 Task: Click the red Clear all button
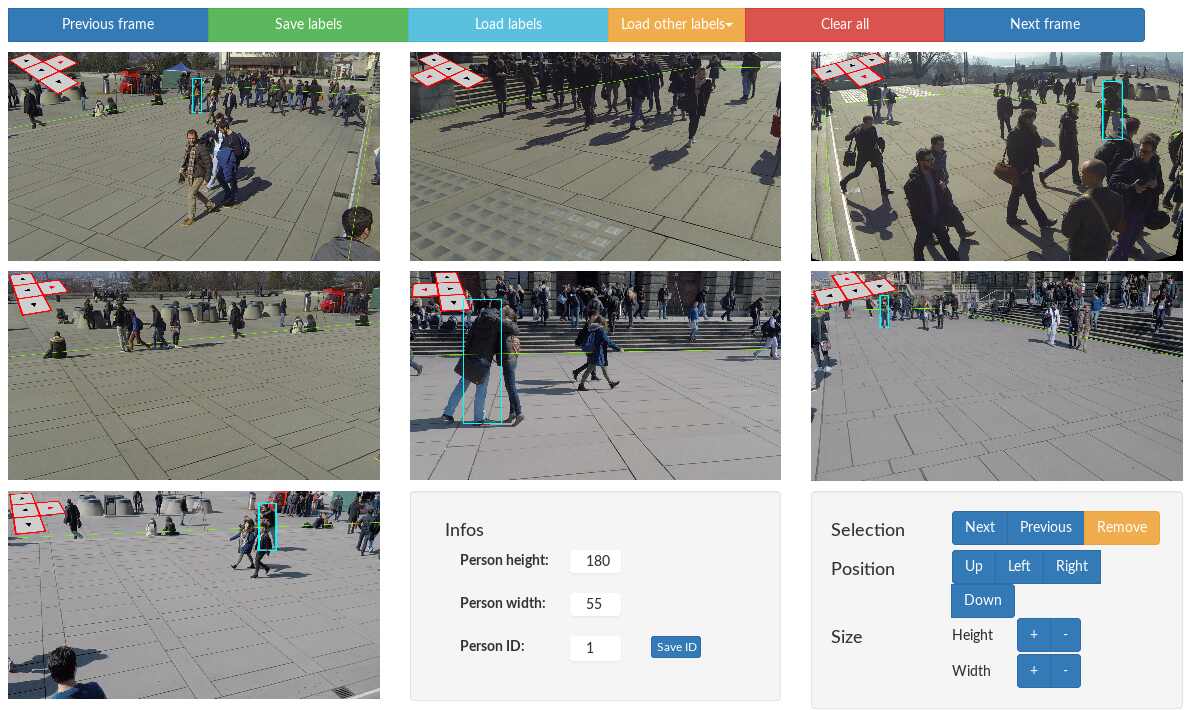click(845, 24)
